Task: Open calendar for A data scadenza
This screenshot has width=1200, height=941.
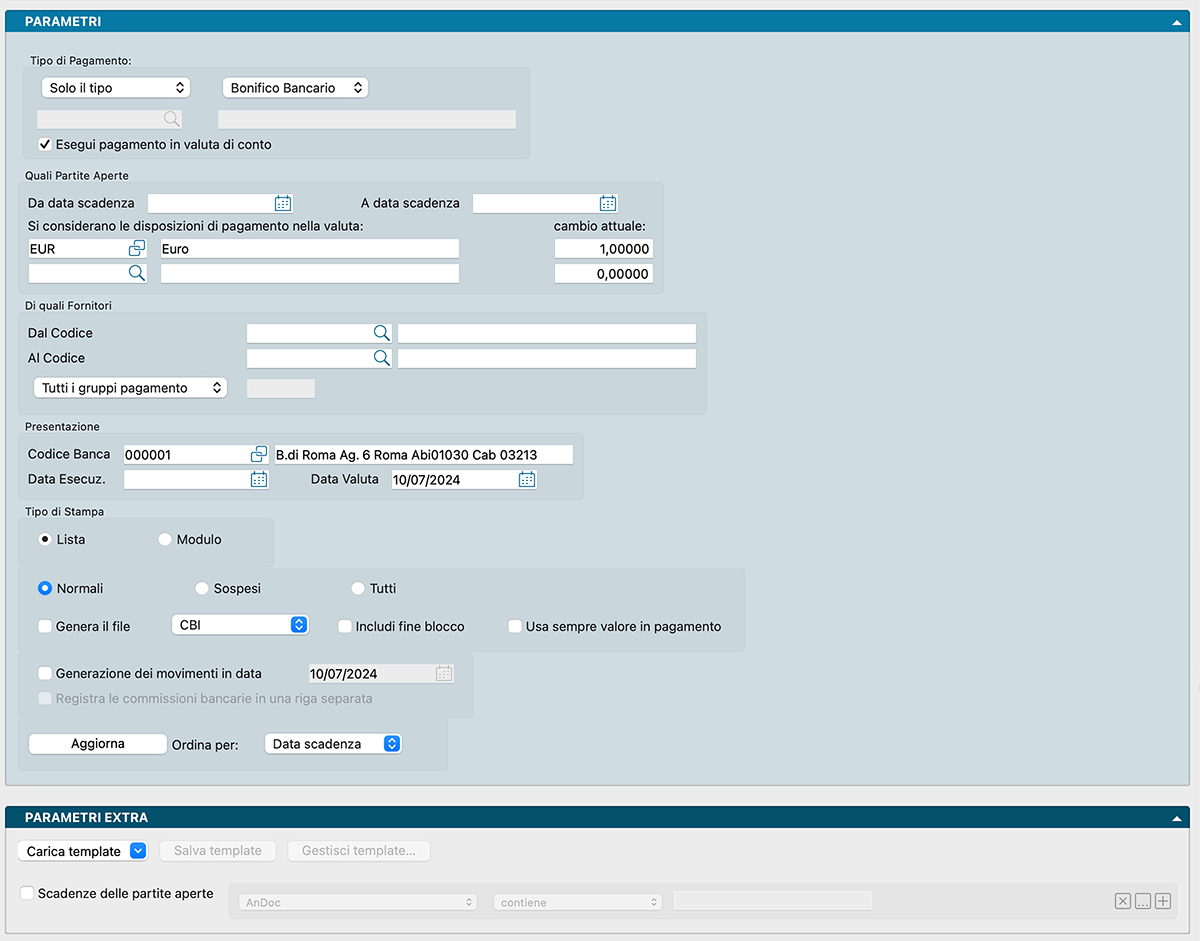Action: click(608, 203)
